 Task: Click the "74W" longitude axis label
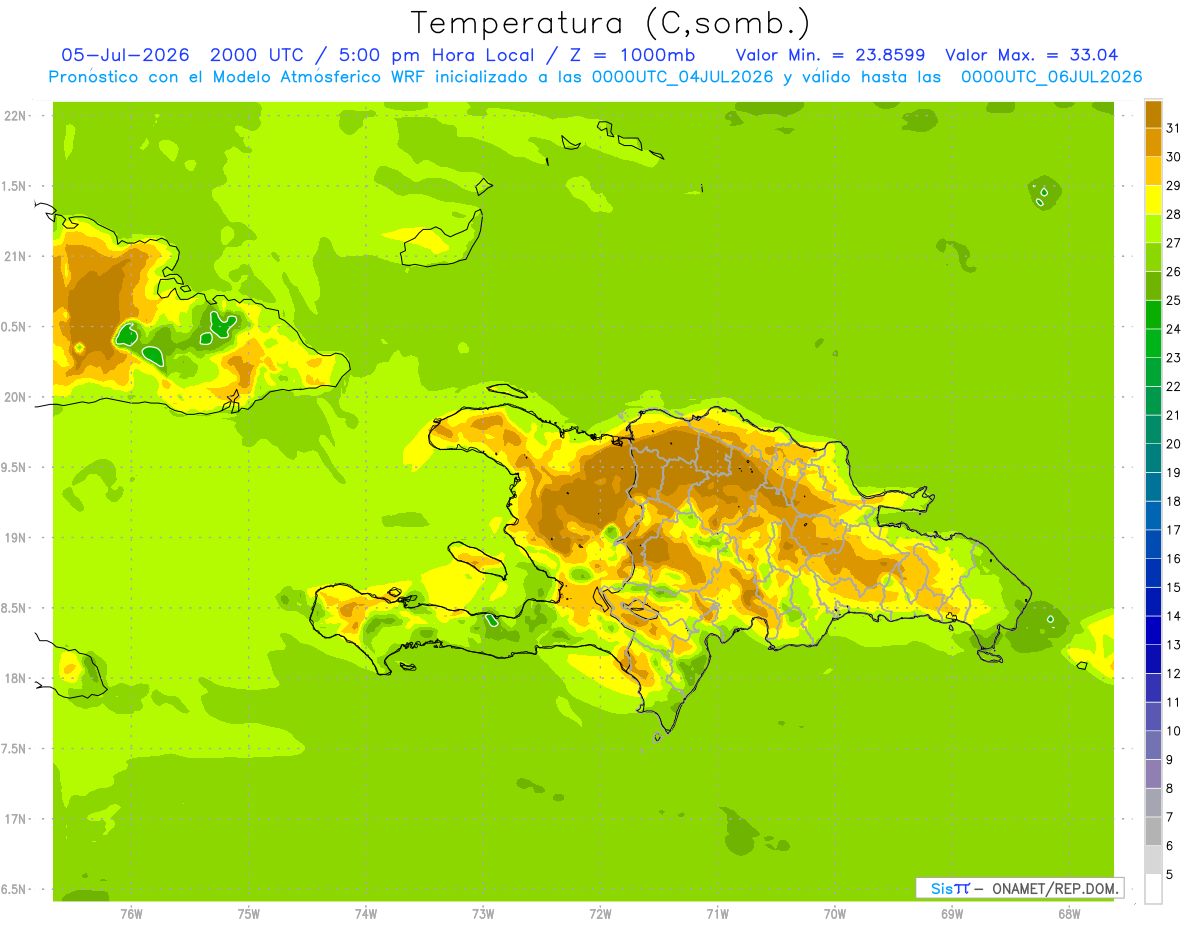pyautogui.click(x=366, y=914)
